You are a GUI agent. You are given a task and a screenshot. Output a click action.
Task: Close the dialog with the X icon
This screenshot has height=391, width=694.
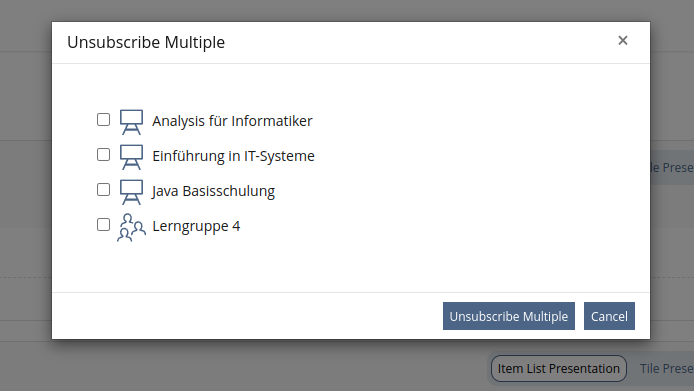[x=623, y=41]
